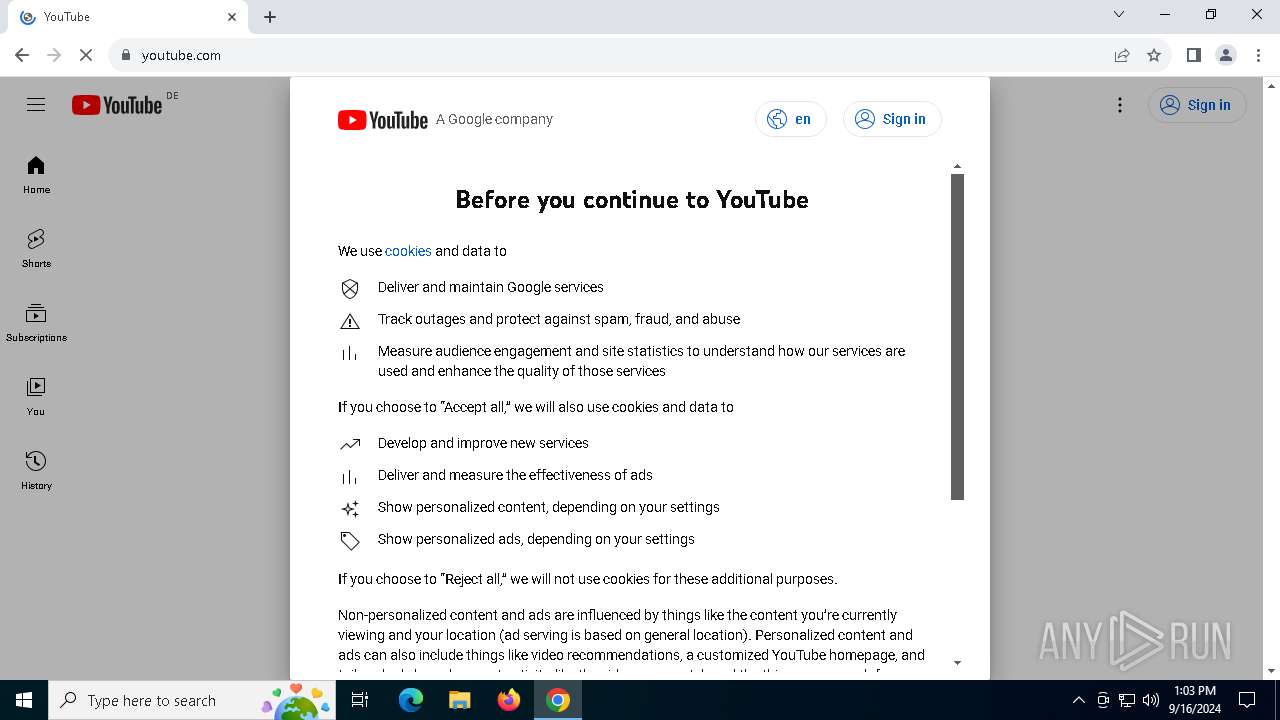Select the YouTube browser tab
Image resolution: width=1280 pixels, height=720 pixels.
pyautogui.click(x=130, y=17)
